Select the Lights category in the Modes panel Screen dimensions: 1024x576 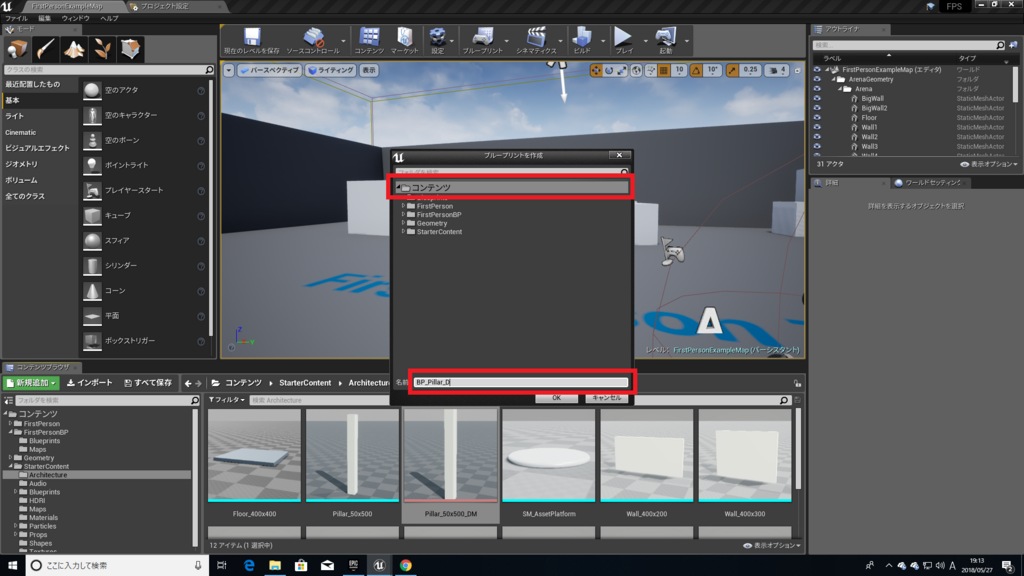[14, 116]
